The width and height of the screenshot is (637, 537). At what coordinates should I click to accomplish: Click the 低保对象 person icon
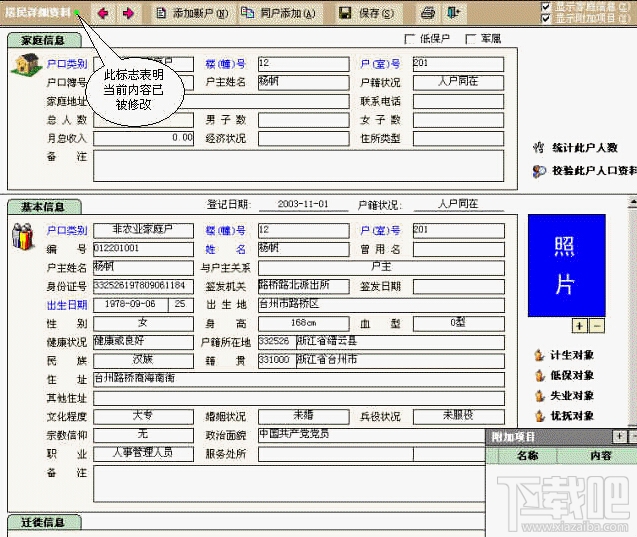tap(540, 375)
